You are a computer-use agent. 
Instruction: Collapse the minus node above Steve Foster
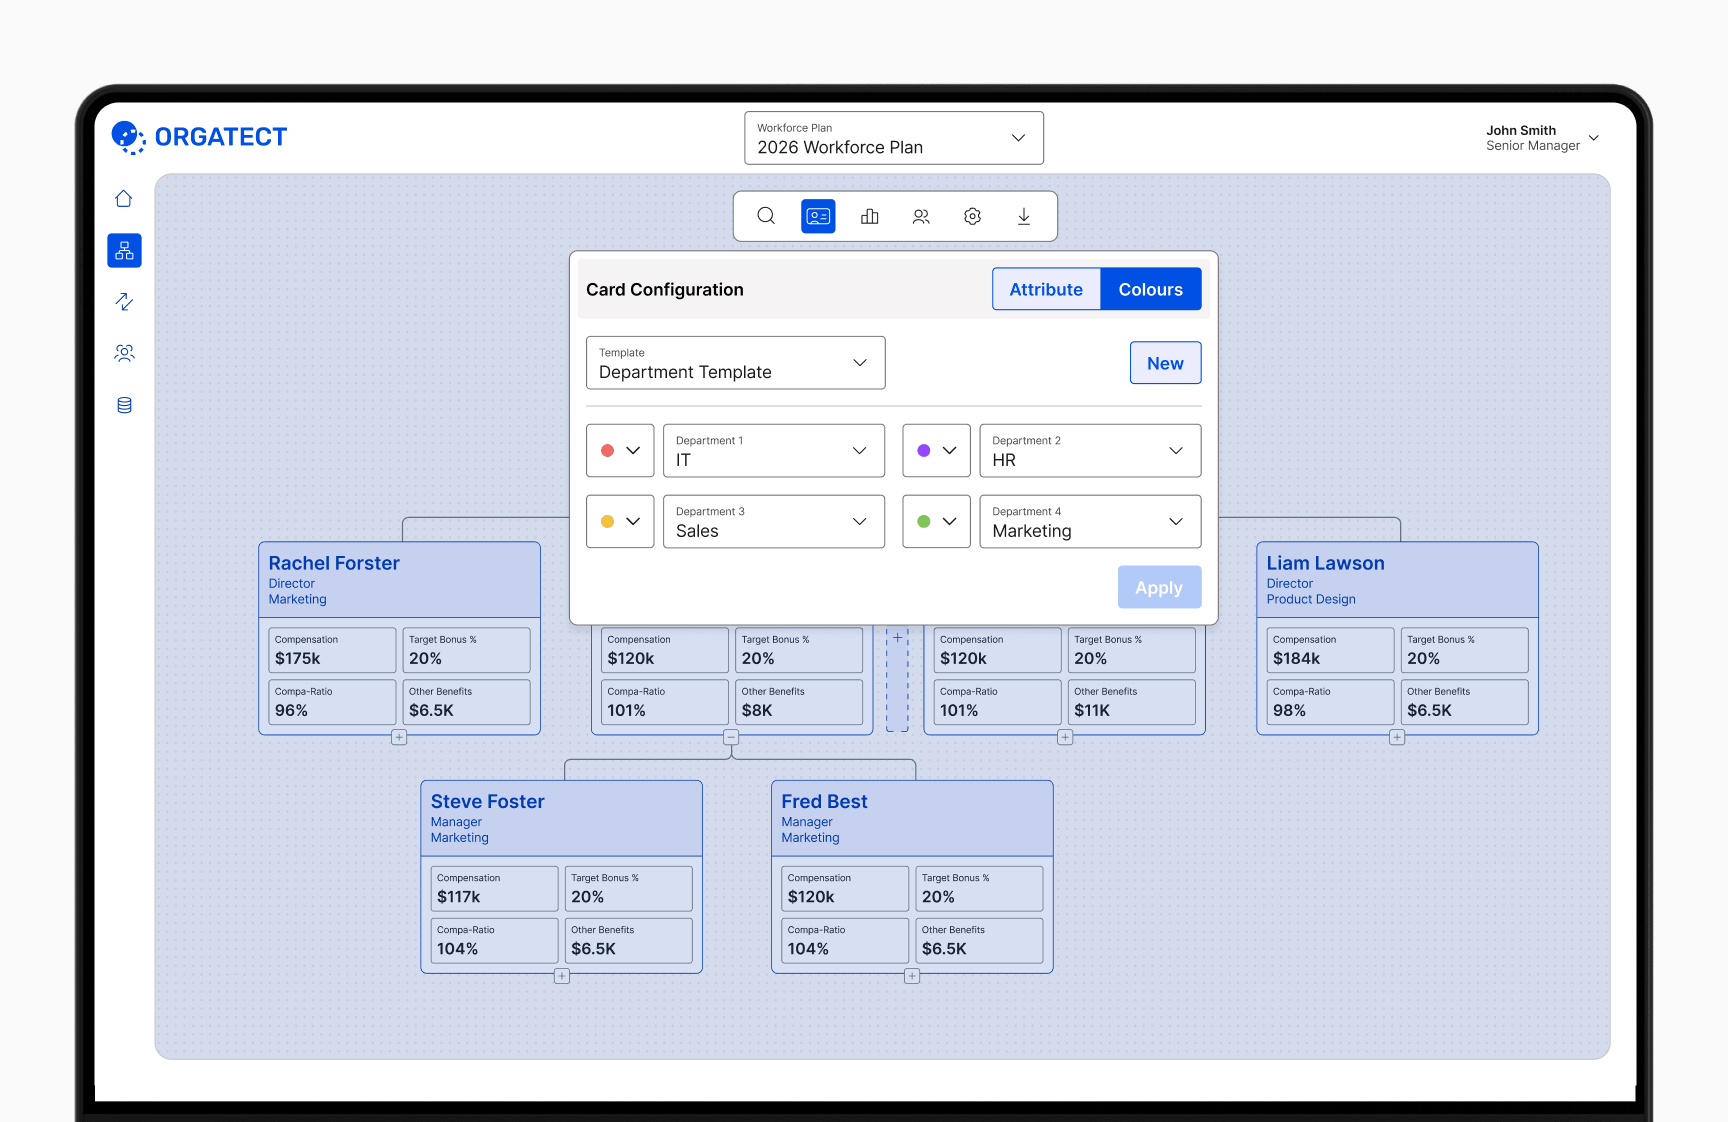[731, 737]
